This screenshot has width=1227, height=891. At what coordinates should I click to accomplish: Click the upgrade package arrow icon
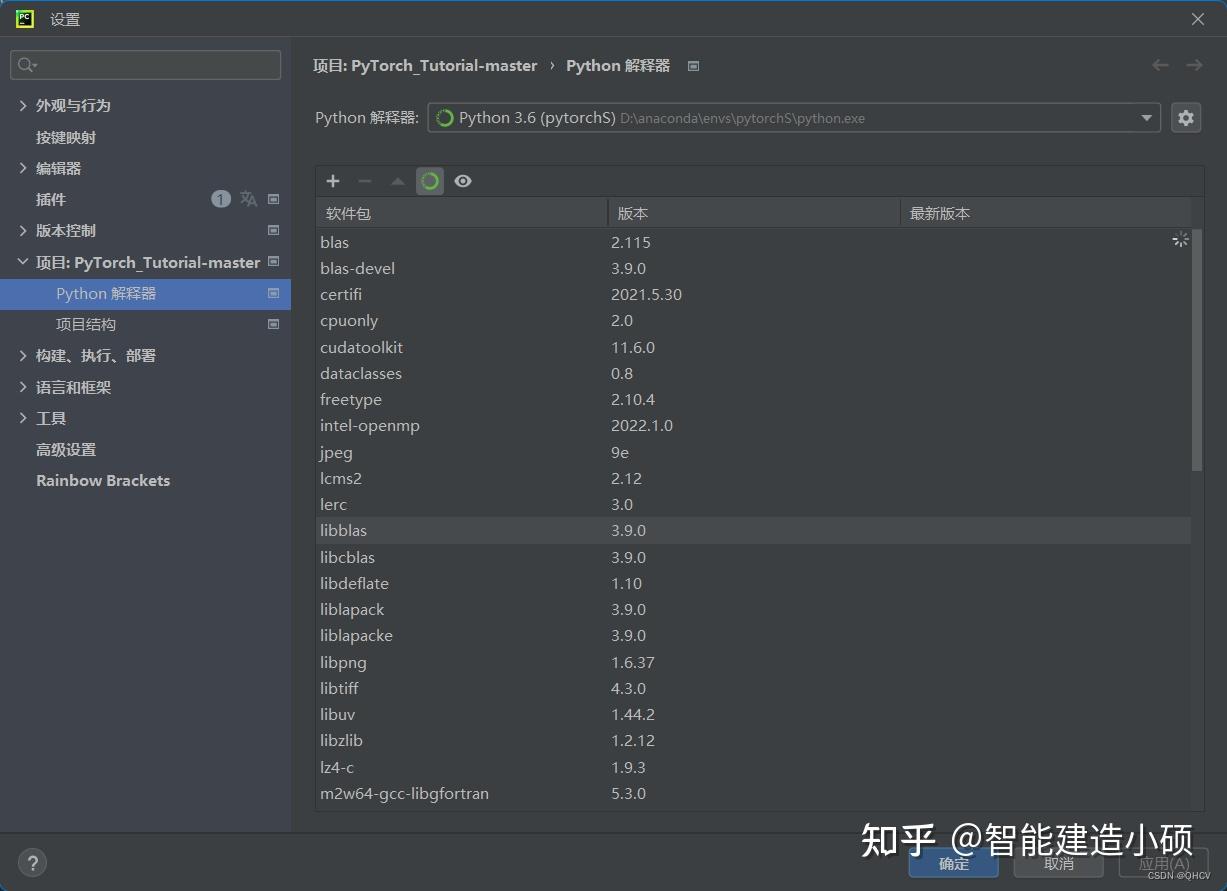(x=397, y=181)
